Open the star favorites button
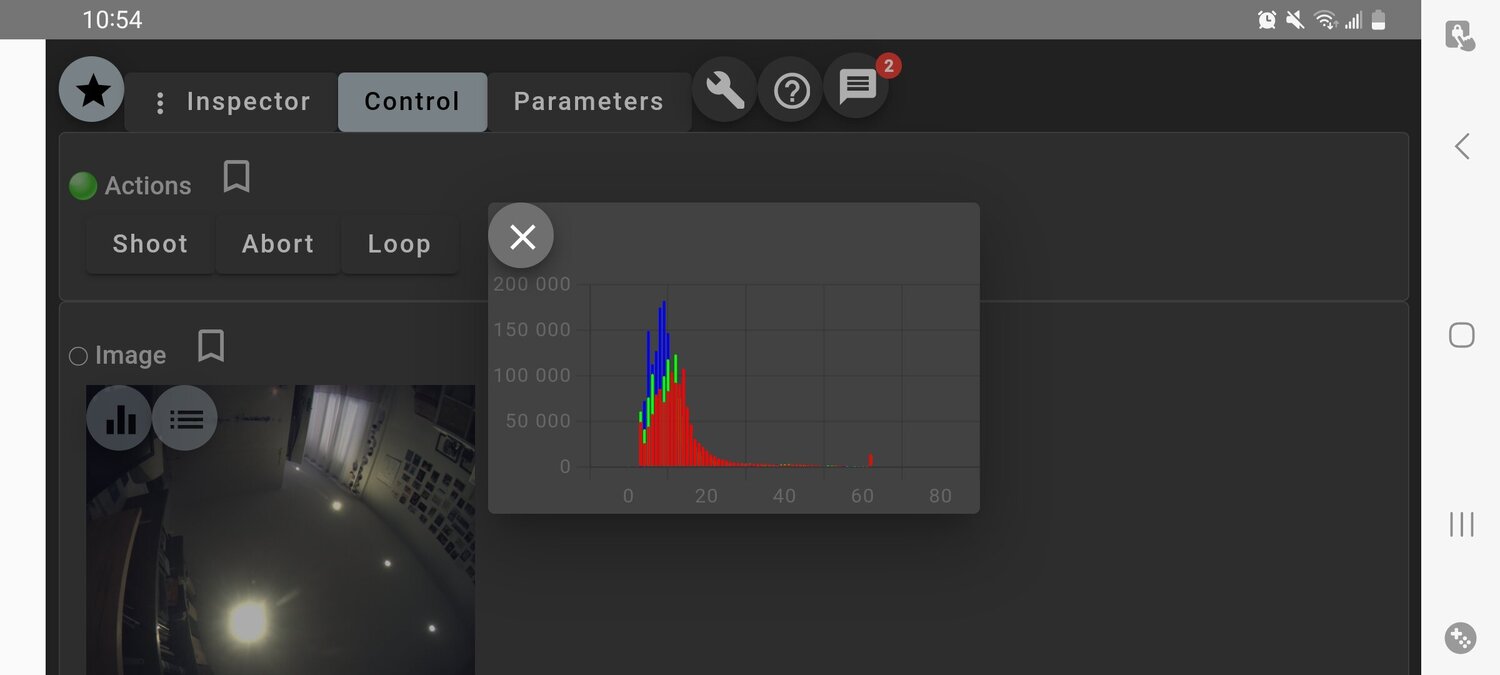Image resolution: width=1500 pixels, height=675 pixels. pyautogui.click(x=92, y=90)
